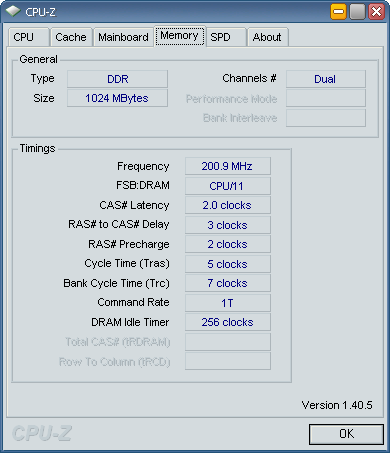The height and width of the screenshot is (453, 390).
Task: Select the FSB:DRAM value CPU/11
Action: [x=228, y=186]
